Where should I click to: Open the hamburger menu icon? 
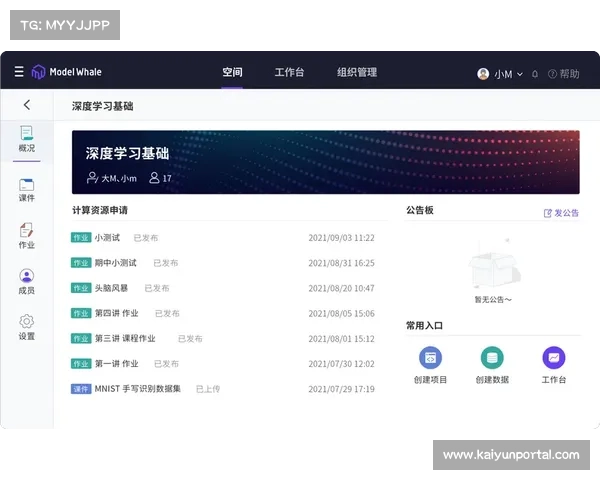[x=19, y=72]
